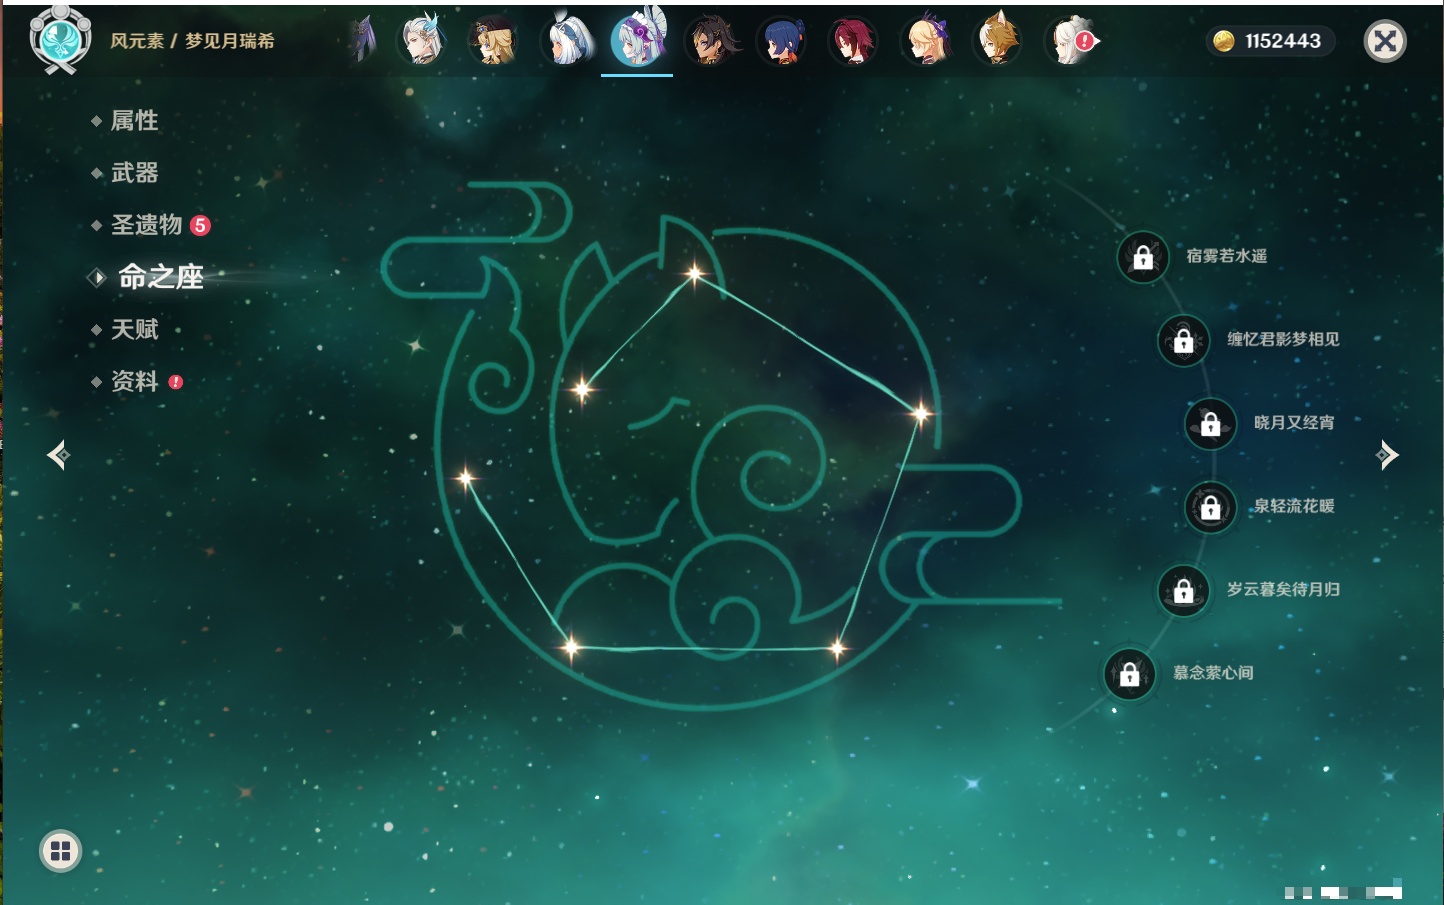This screenshot has height=905, width=1444.
Task: Go to the next character with right arrow
Action: pos(1387,455)
